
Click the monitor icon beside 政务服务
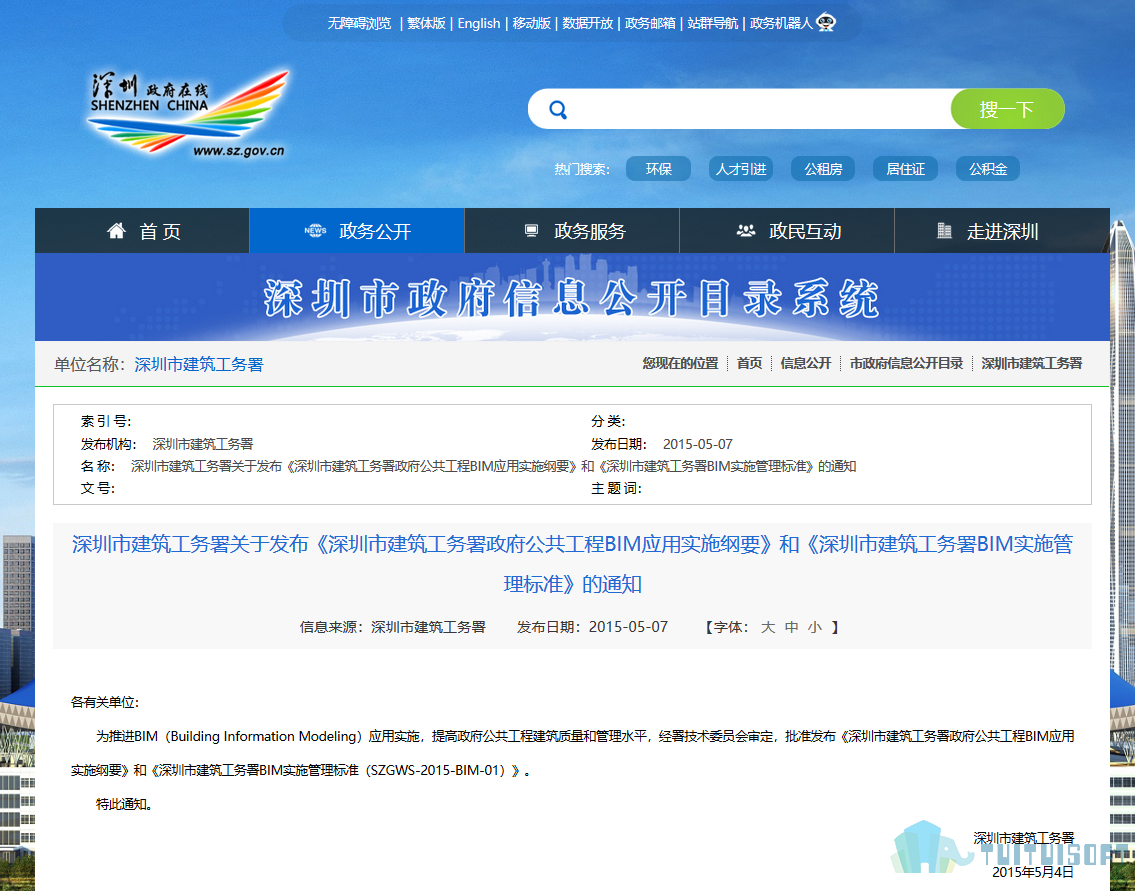point(531,231)
